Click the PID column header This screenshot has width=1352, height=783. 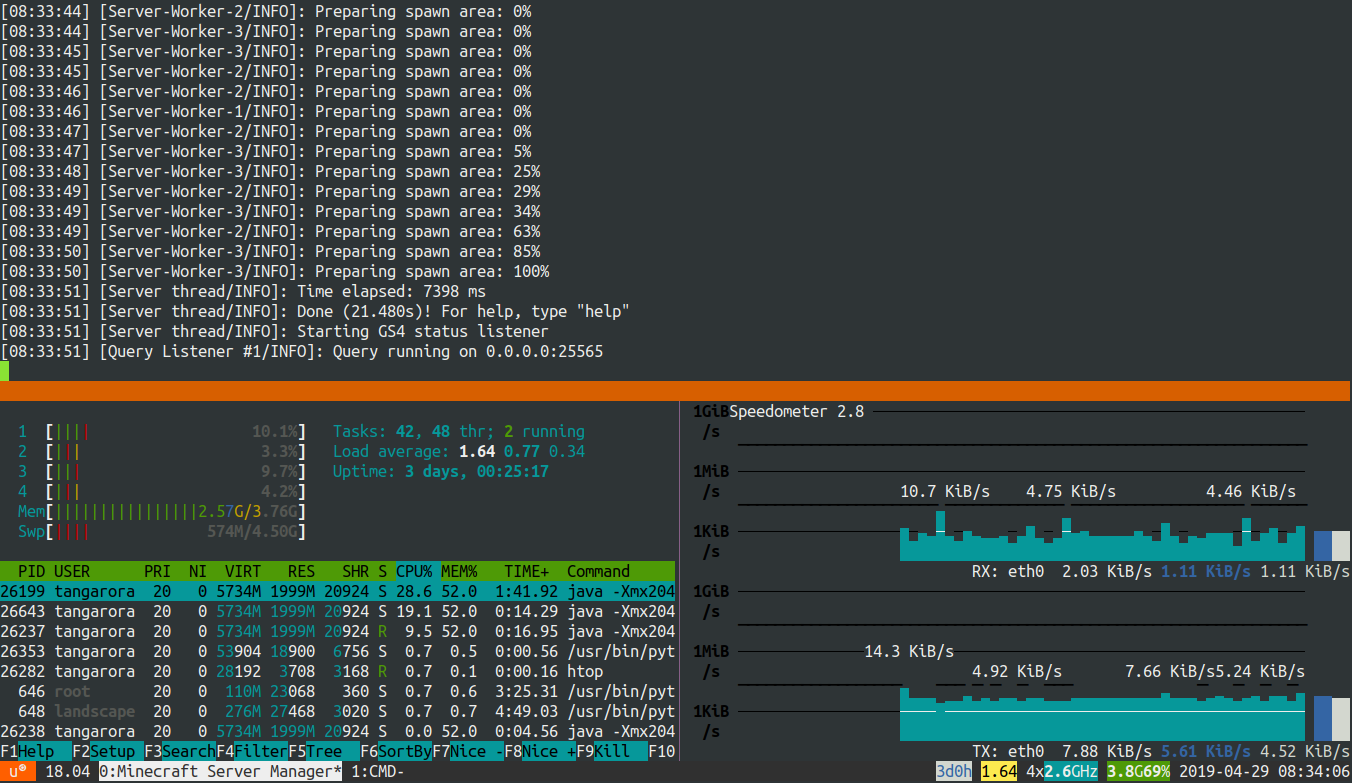(x=31, y=571)
